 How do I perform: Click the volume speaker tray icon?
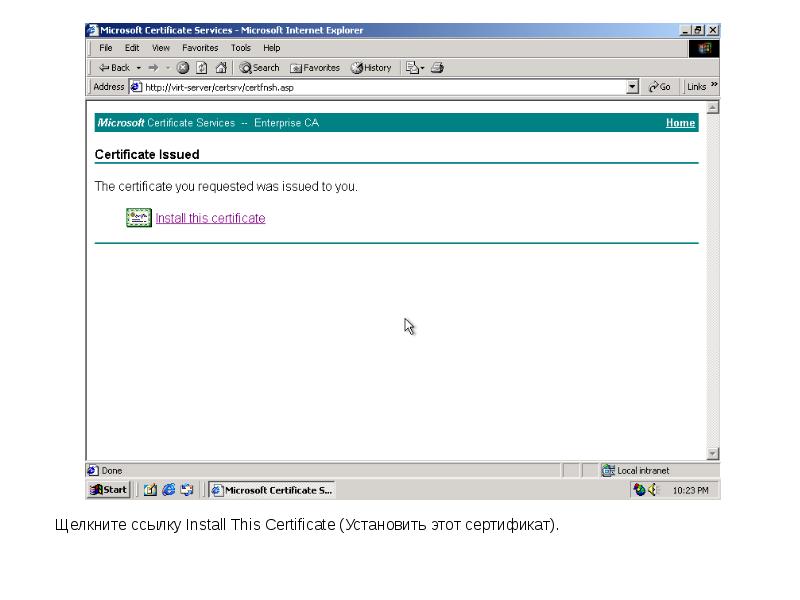(654, 490)
